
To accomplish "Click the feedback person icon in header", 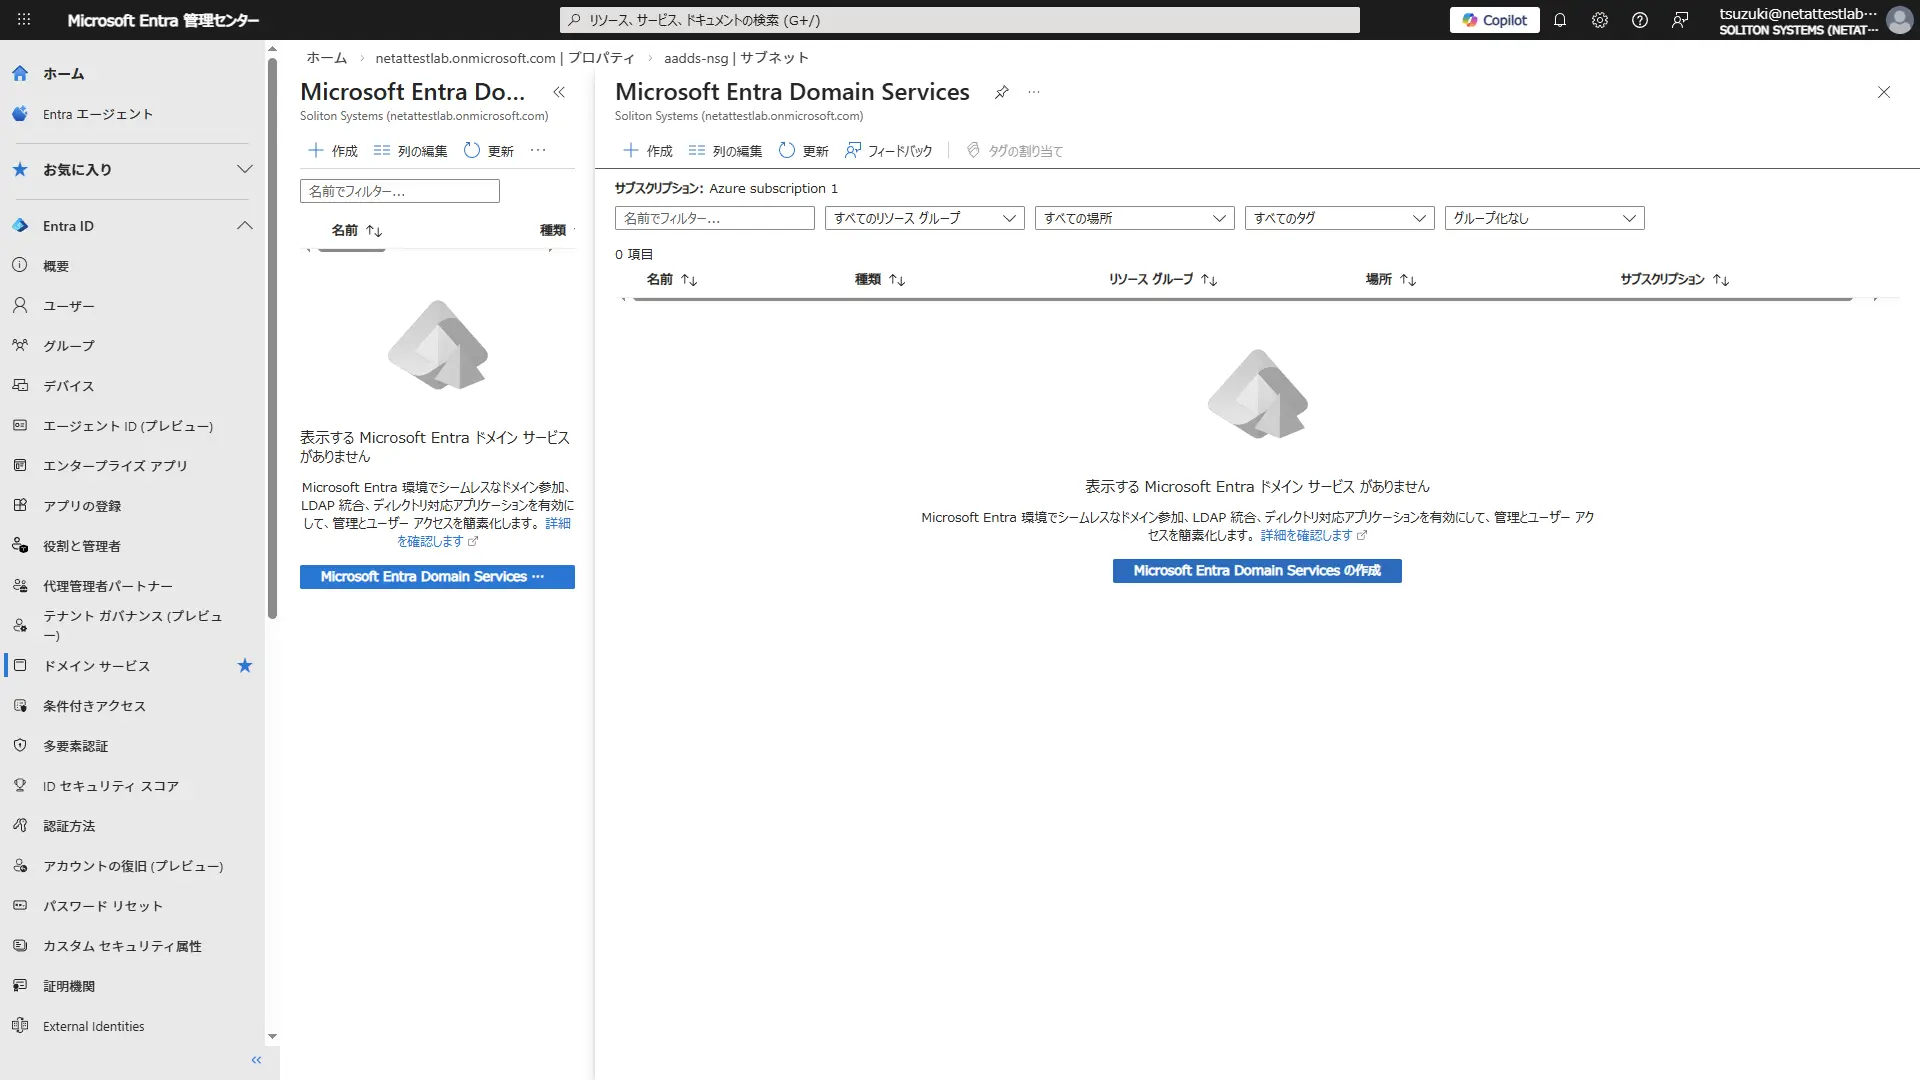I will click(x=1680, y=20).
